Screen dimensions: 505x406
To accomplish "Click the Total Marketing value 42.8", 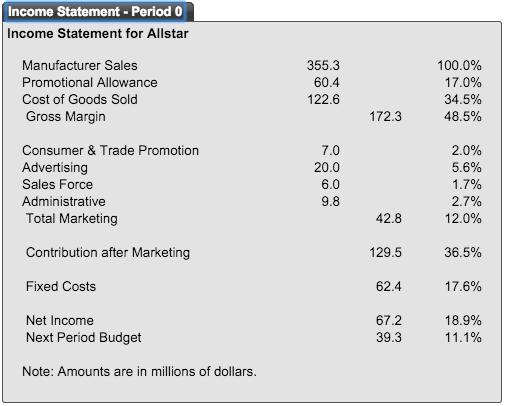I will point(389,218).
